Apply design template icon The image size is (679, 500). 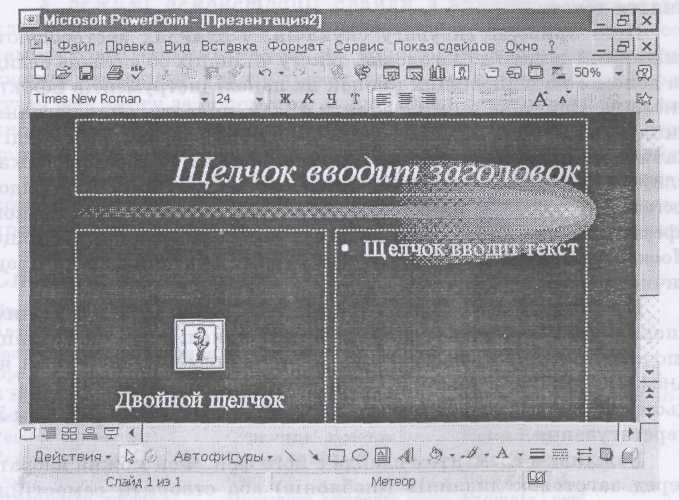536,73
